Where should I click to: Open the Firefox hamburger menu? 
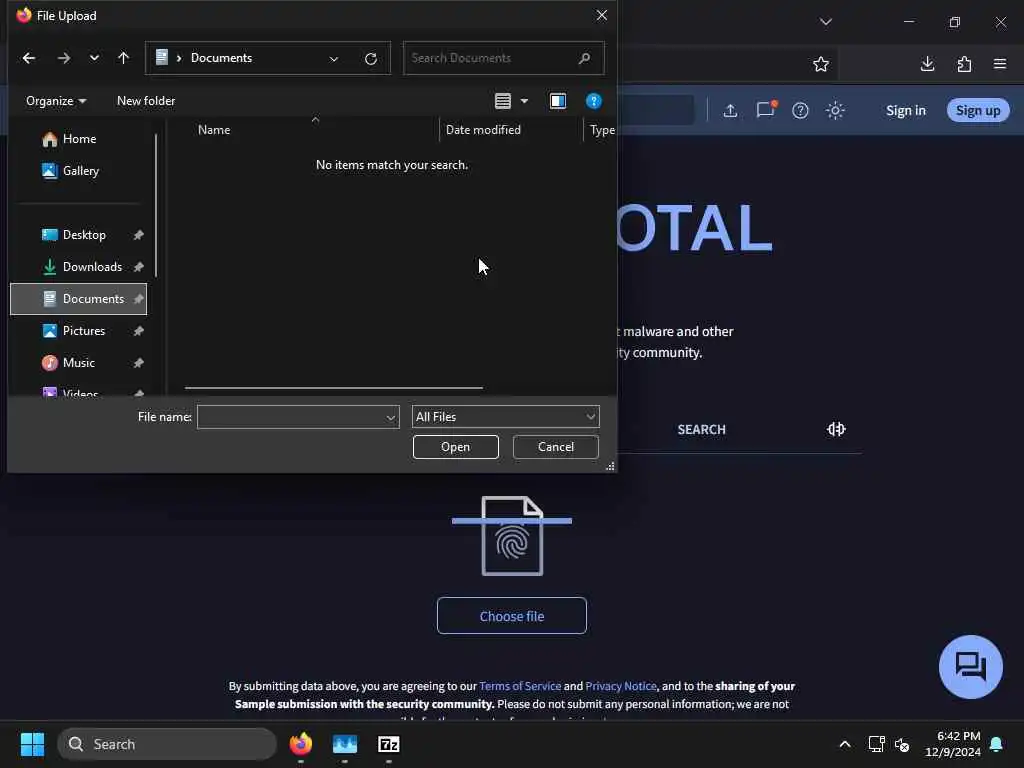[1000, 64]
